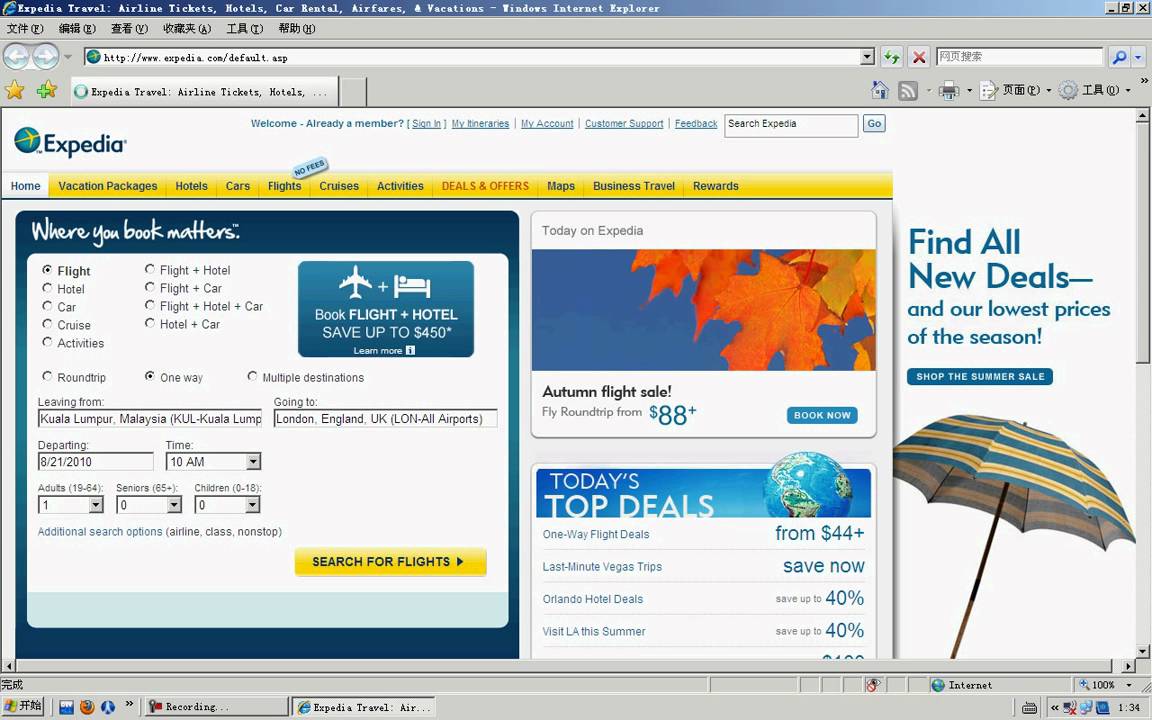Click the keyboard tray icon
The image size is (1152, 720).
1029,708
